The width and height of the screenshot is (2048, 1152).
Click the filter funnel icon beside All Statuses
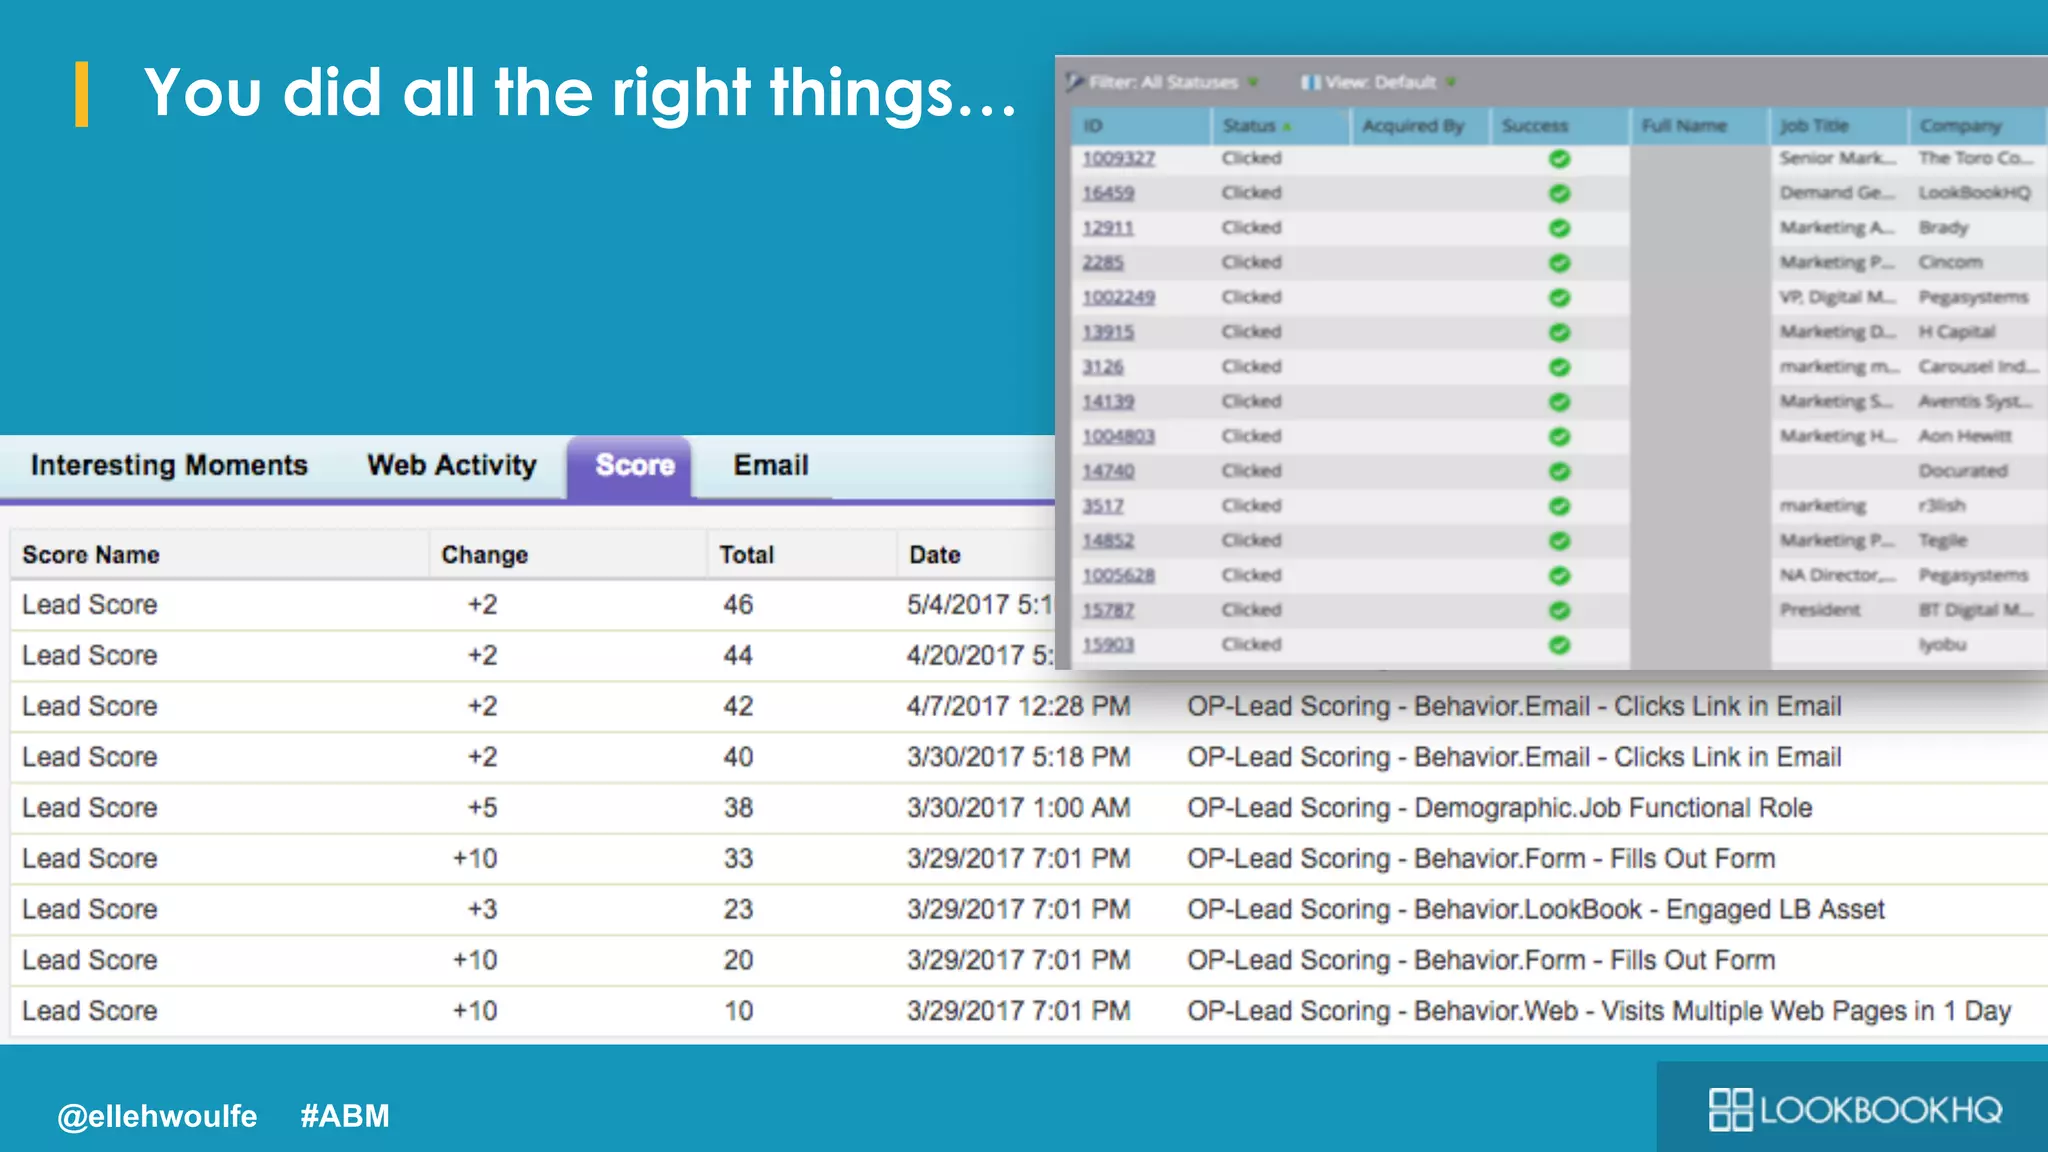coord(1075,82)
